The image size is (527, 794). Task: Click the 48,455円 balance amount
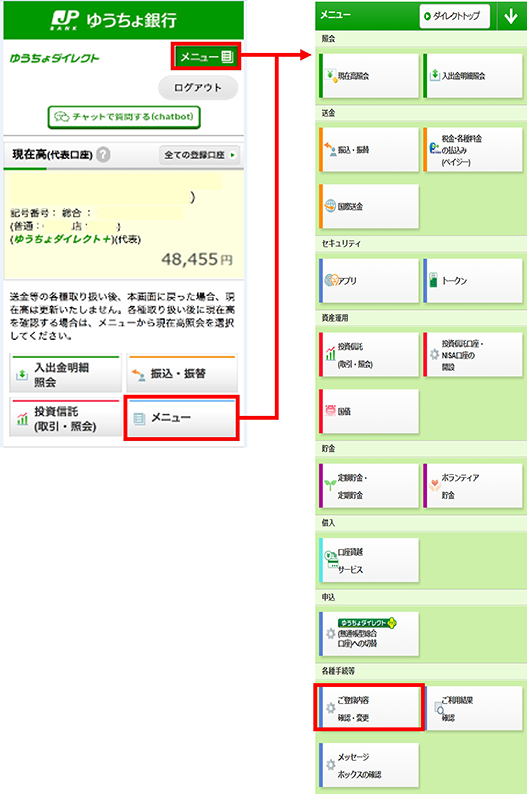(x=197, y=259)
